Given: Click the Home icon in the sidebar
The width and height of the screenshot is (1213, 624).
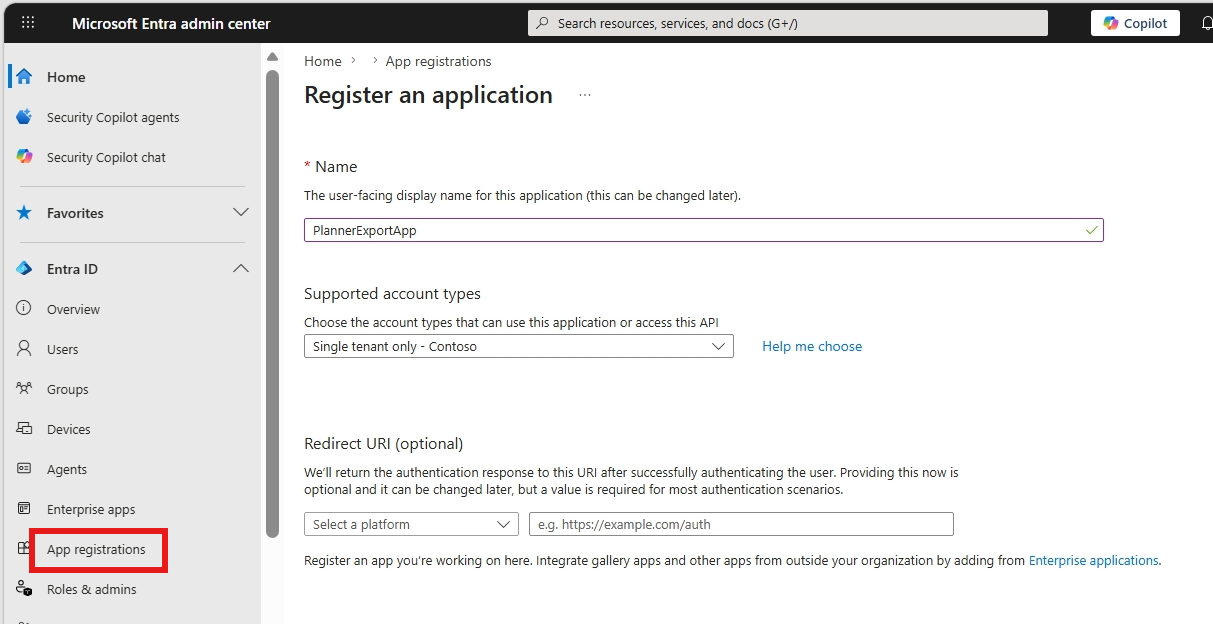Looking at the screenshot, I should 24,77.
